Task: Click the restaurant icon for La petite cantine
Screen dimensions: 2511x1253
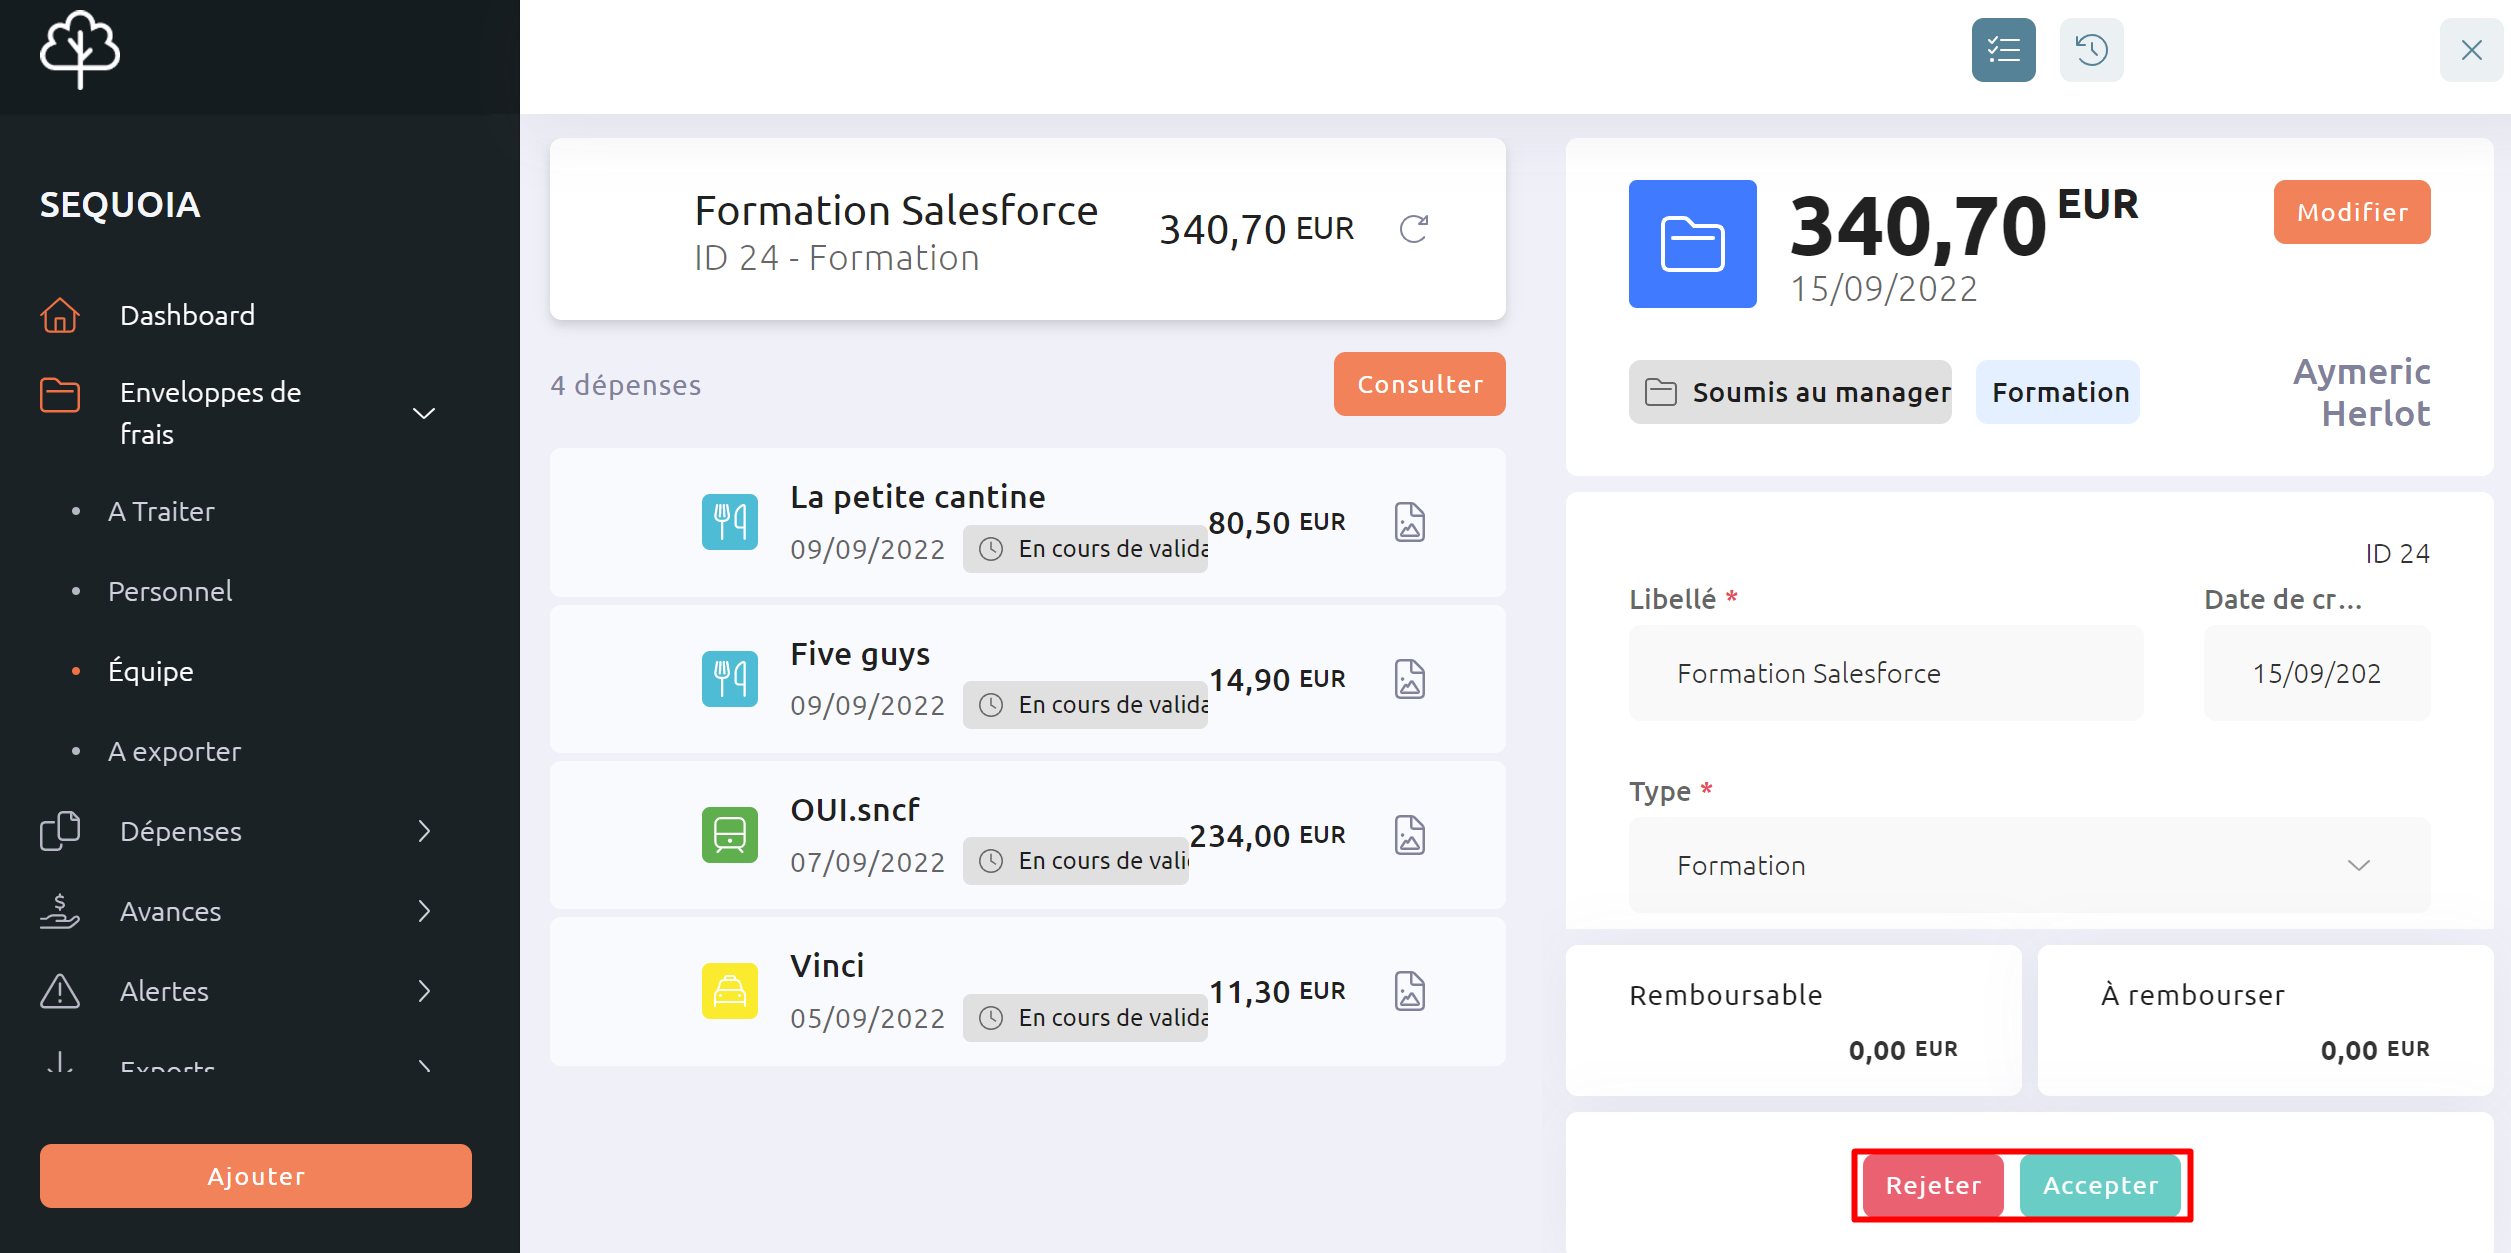Action: pyautogui.click(x=730, y=522)
